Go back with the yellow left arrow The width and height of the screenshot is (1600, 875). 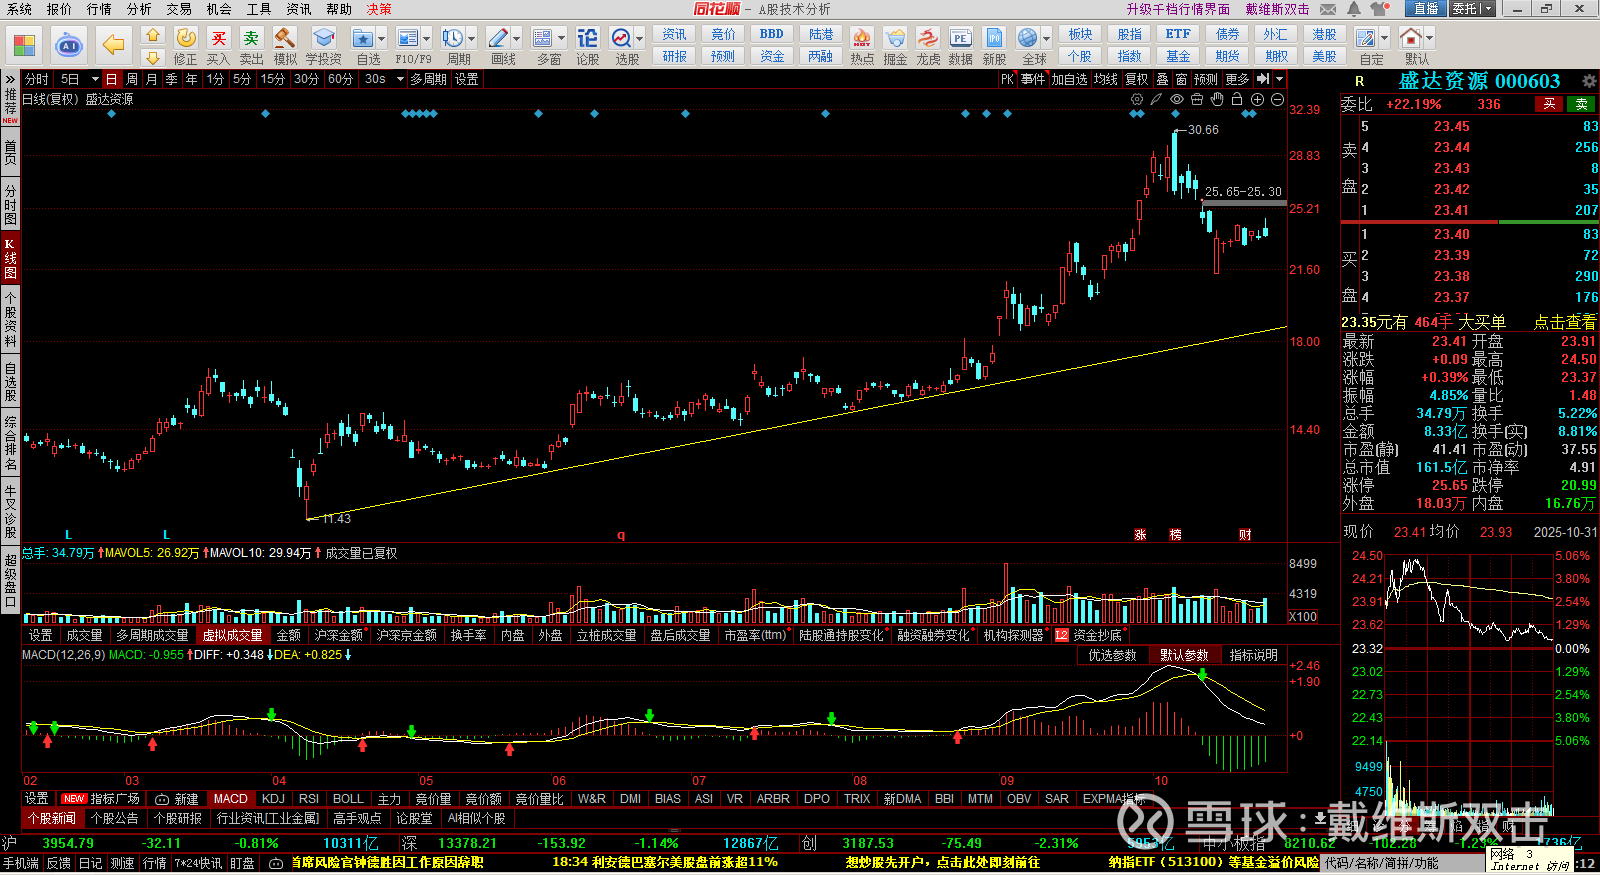(x=113, y=45)
